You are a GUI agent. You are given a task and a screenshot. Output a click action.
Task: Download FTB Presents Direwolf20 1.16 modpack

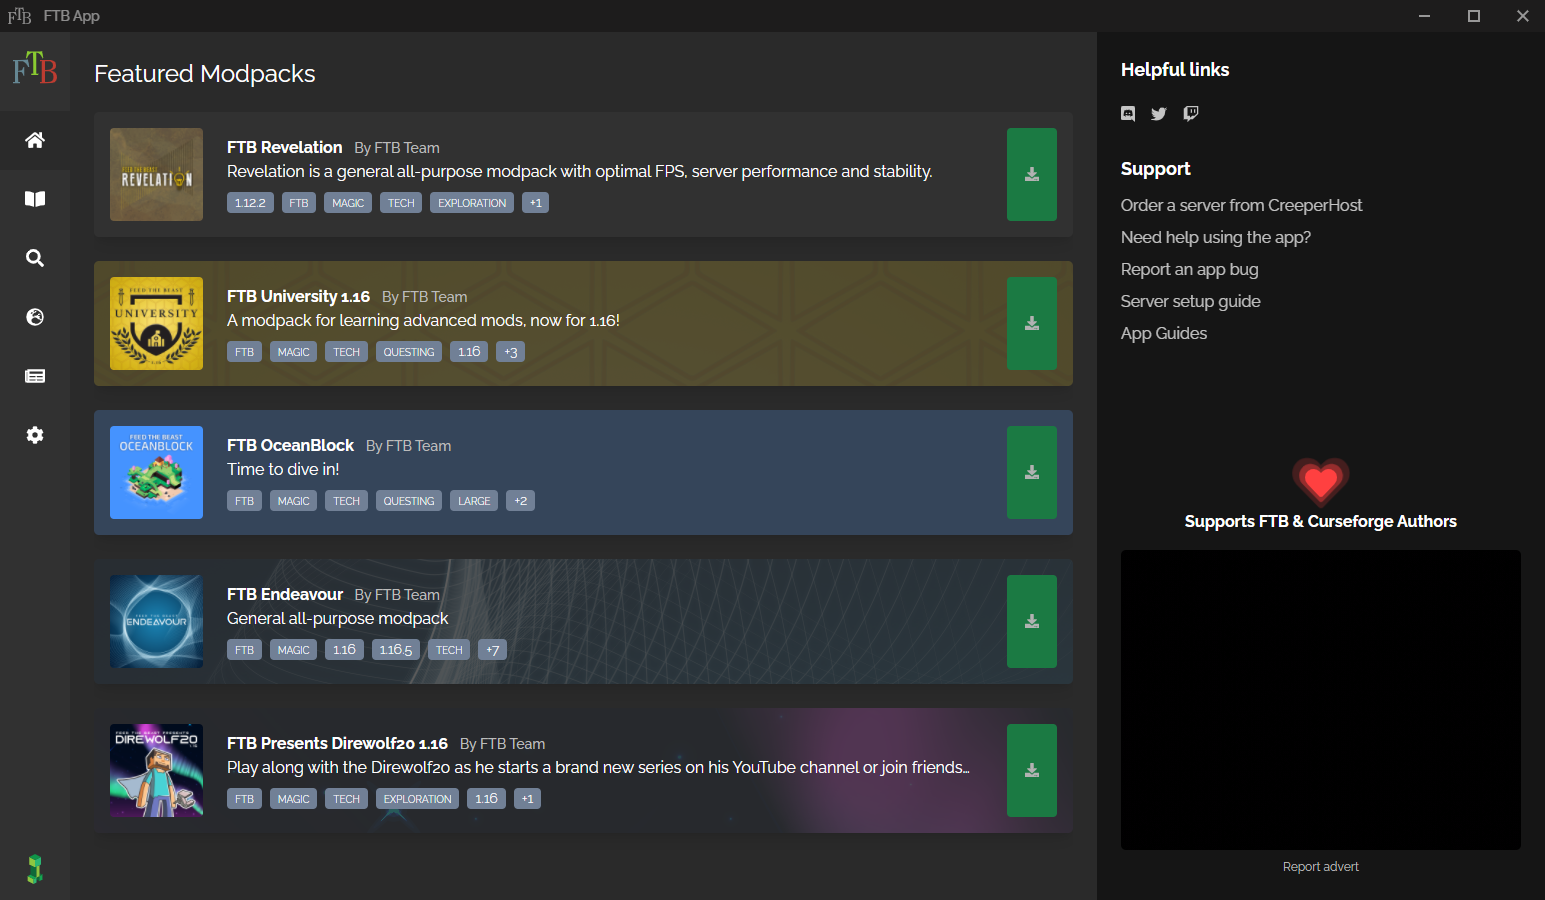pos(1032,770)
